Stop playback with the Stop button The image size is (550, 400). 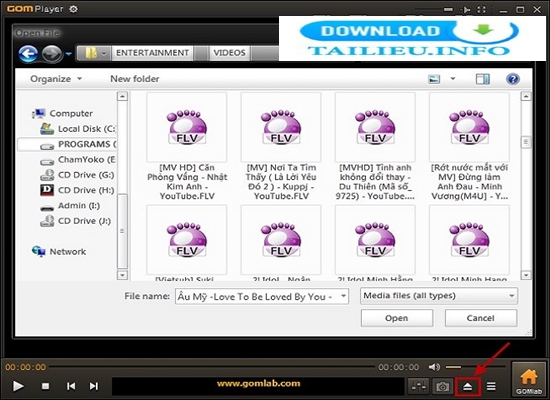tap(45, 386)
